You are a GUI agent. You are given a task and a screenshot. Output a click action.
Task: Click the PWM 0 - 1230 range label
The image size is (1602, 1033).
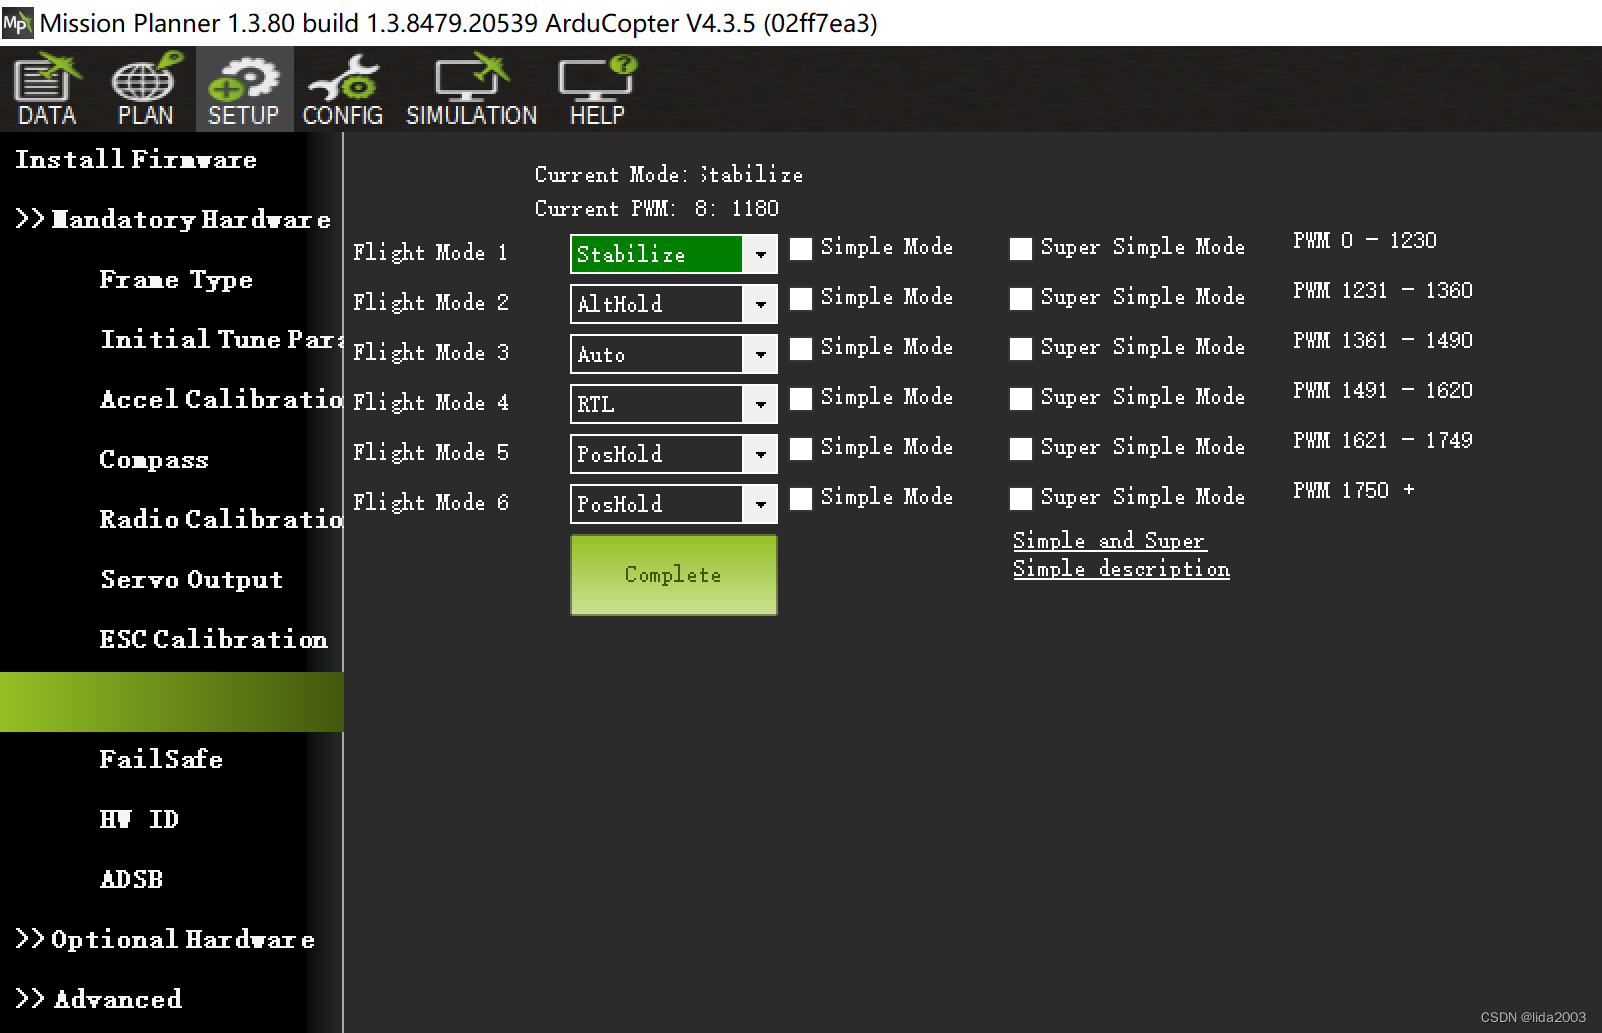point(1364,240)
